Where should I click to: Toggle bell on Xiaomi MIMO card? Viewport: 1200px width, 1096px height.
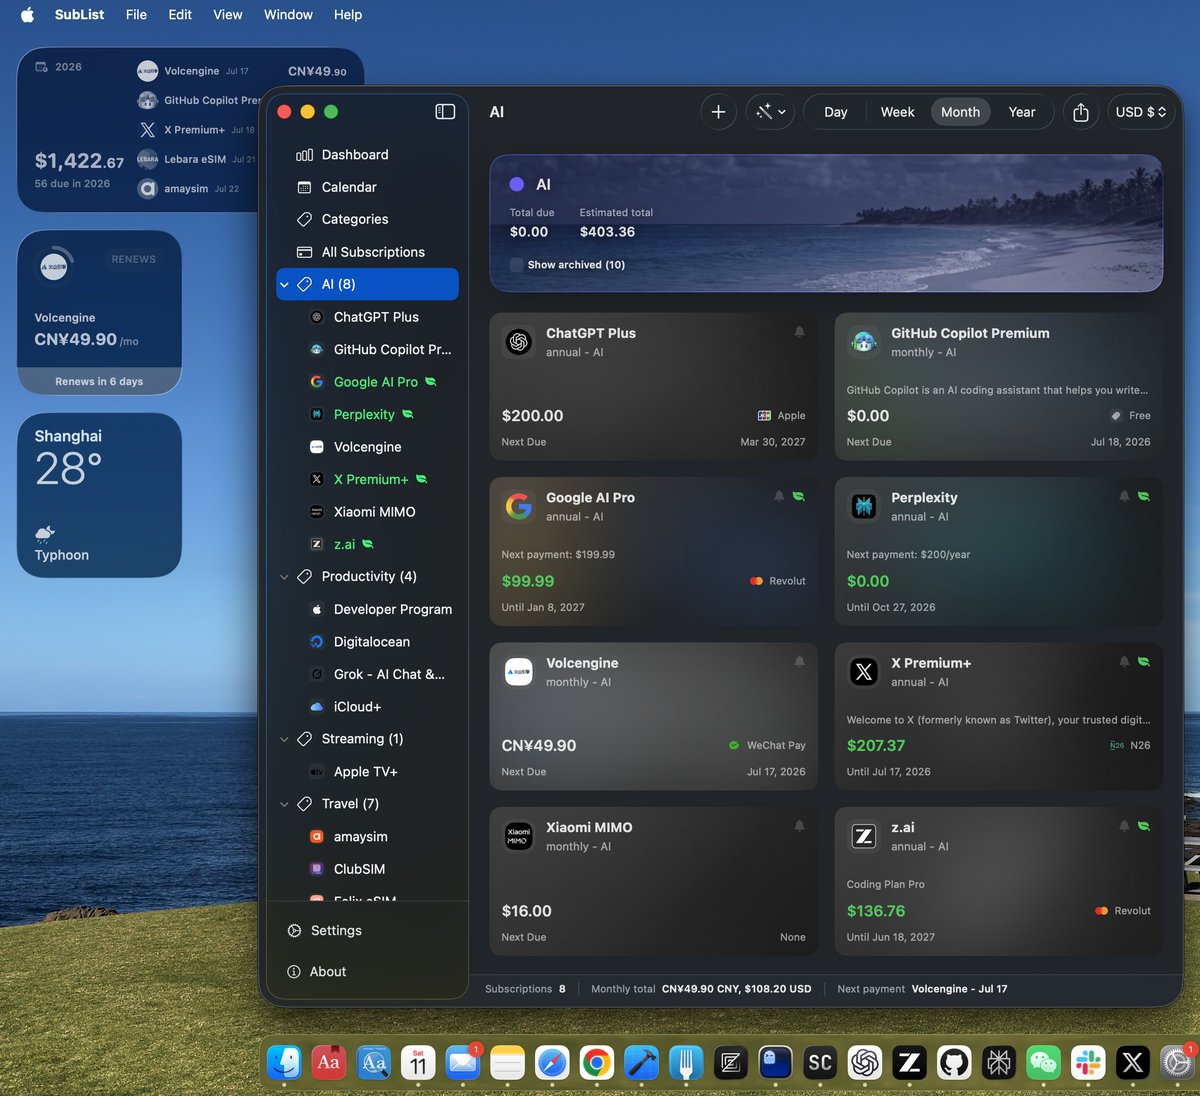tap(799, 826)
